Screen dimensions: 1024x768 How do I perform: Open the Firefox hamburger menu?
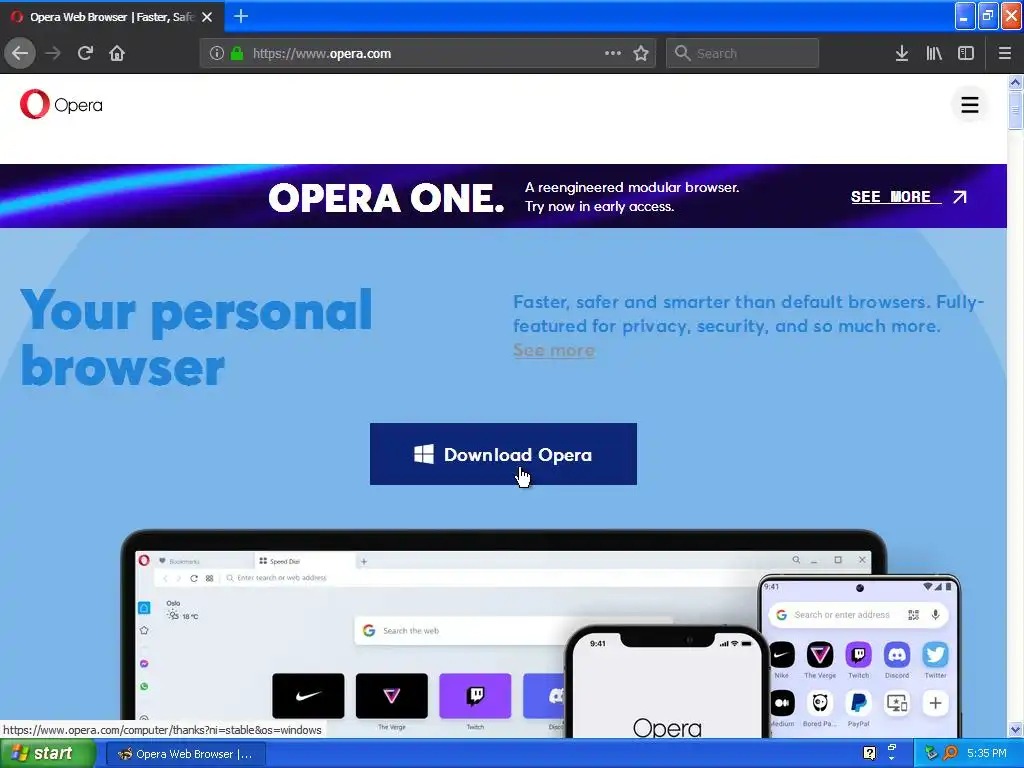coord(1004,53)
